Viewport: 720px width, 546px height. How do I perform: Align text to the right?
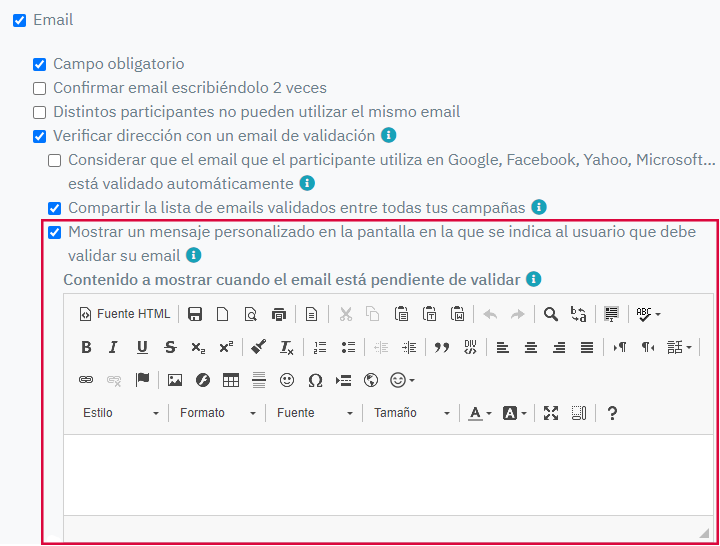[x=559, y=347]
